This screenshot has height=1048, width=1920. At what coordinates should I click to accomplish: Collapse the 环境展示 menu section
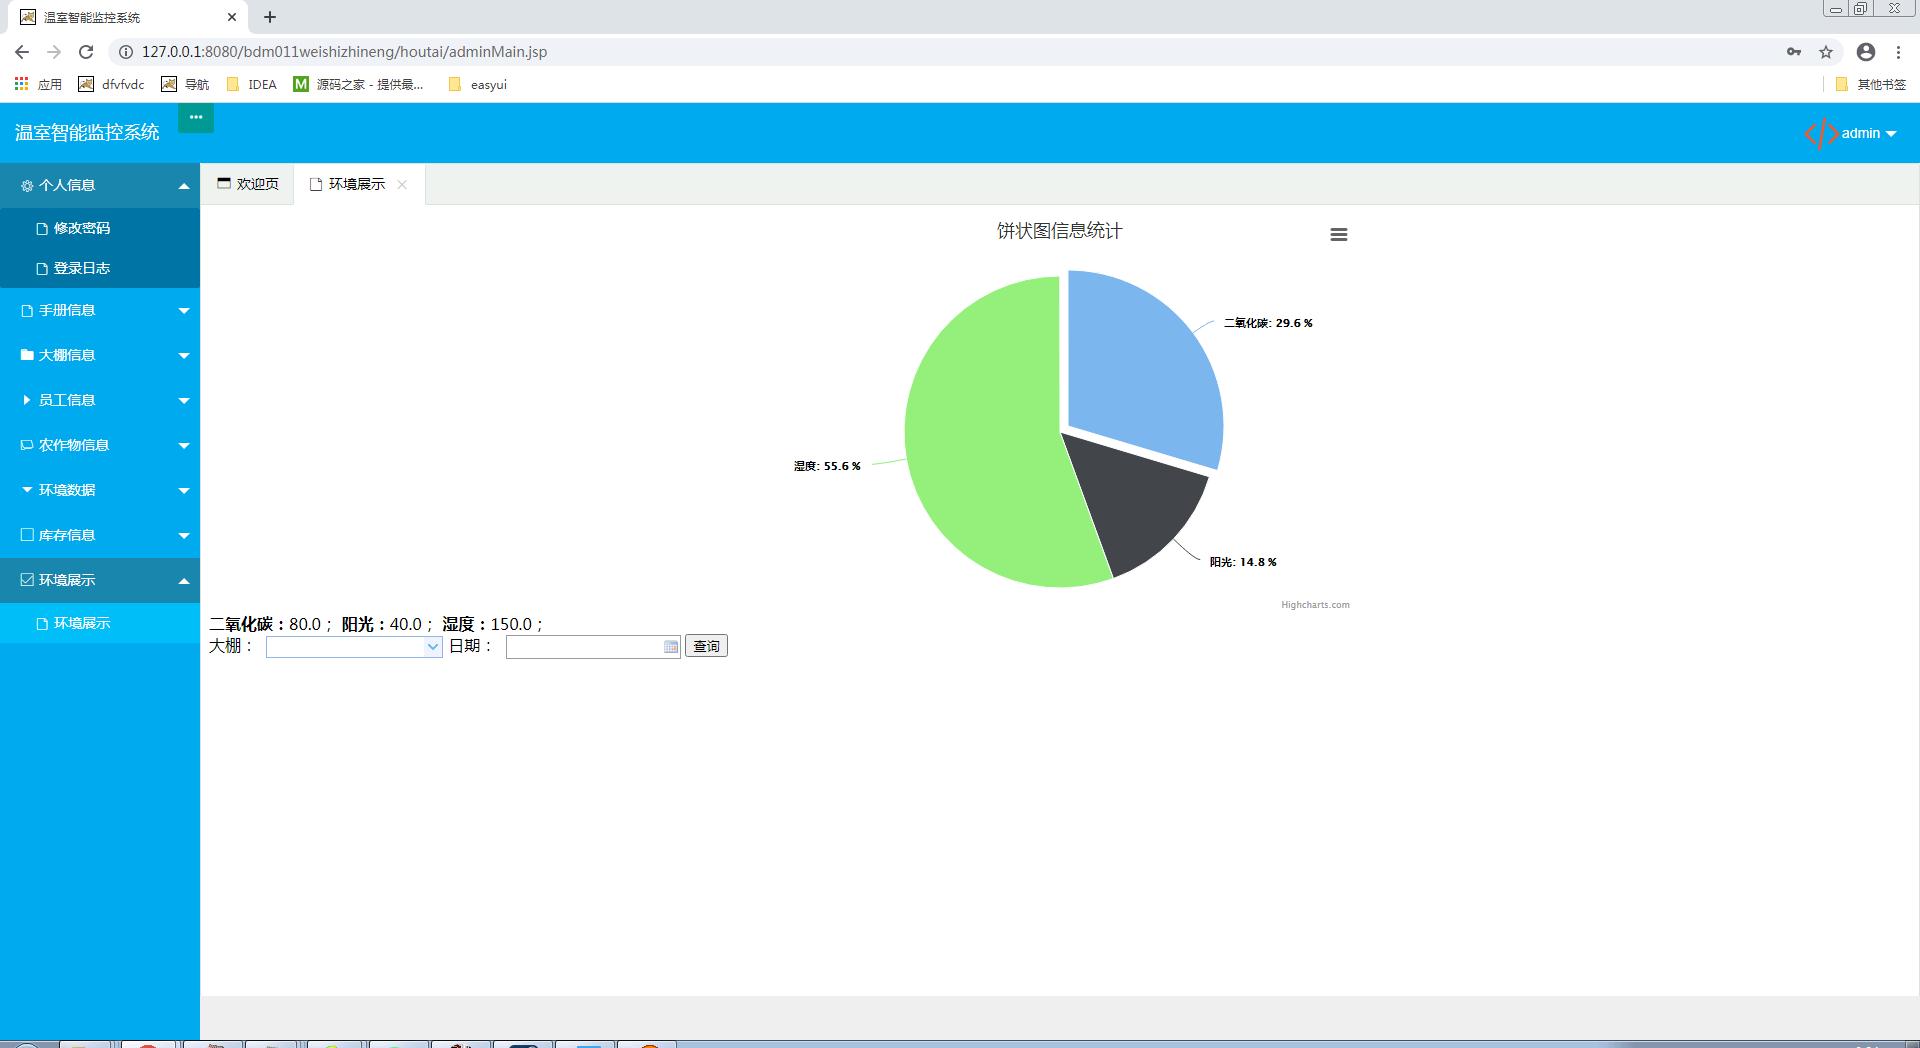(x=100, y=580)
